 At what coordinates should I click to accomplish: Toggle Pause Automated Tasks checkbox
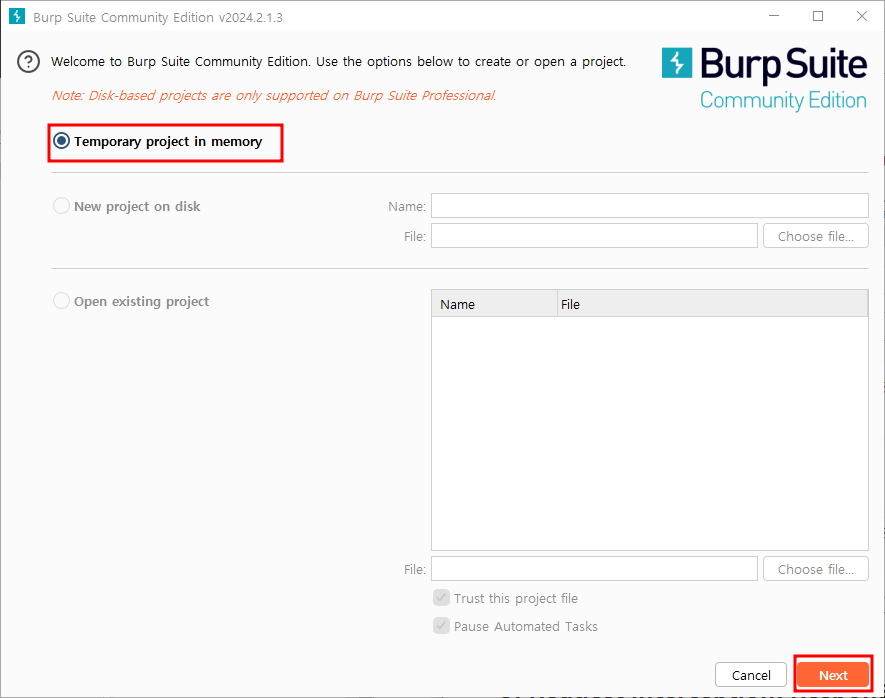[x=441, y=626]
